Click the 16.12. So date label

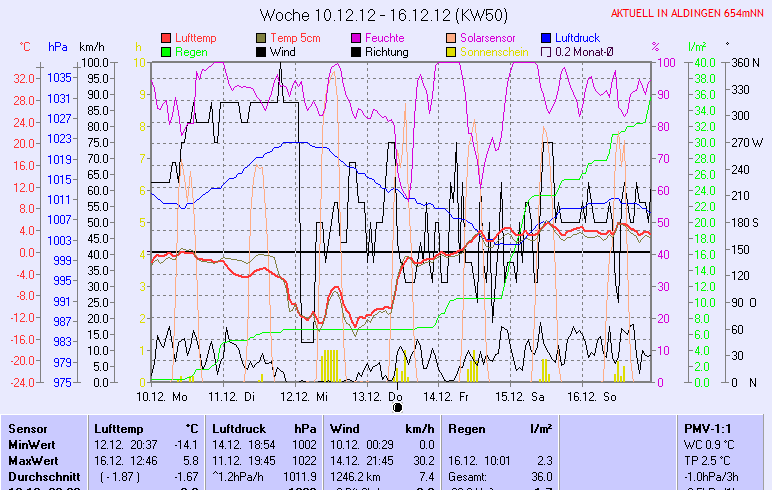(593, 396)
